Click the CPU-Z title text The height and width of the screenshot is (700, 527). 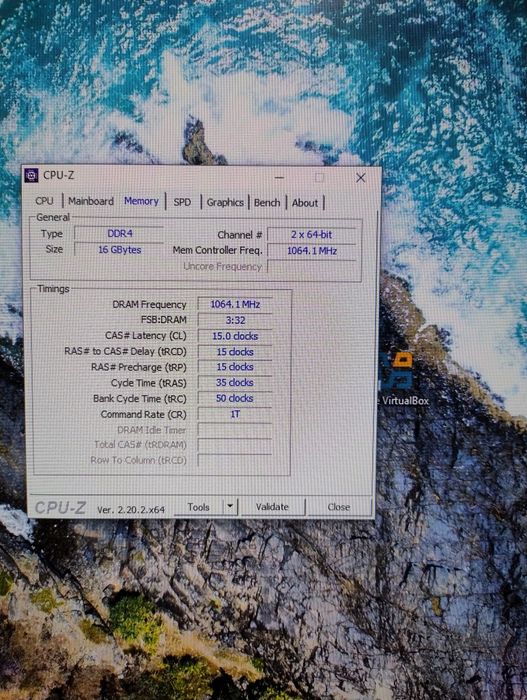(59, 175)
